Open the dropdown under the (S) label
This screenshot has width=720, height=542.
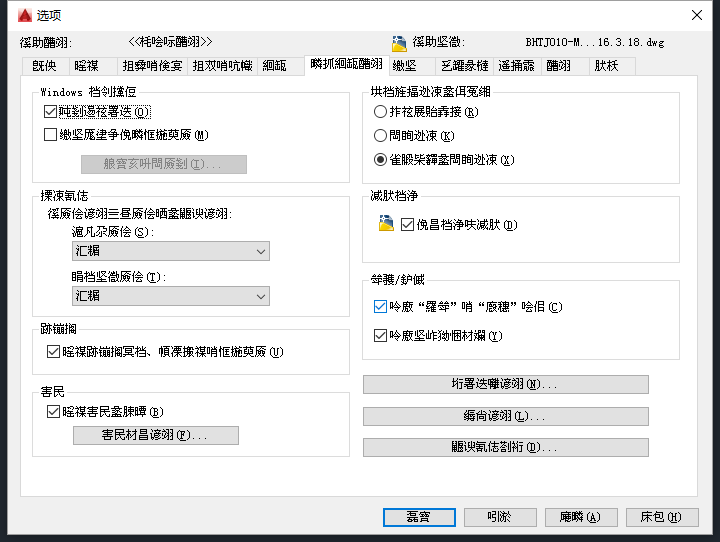171,251
